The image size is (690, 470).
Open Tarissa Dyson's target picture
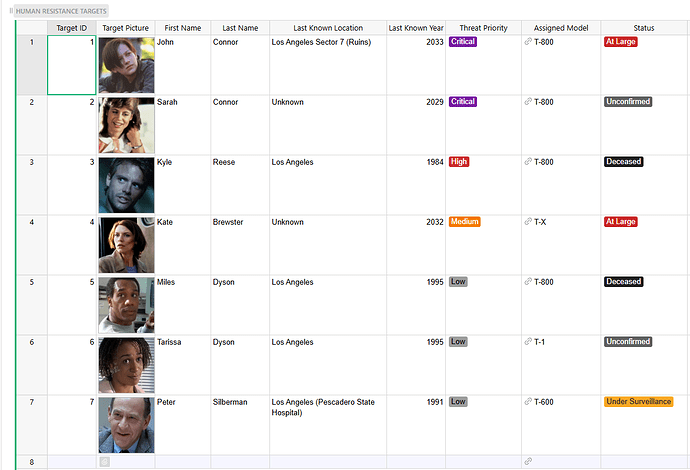point(126,365)
